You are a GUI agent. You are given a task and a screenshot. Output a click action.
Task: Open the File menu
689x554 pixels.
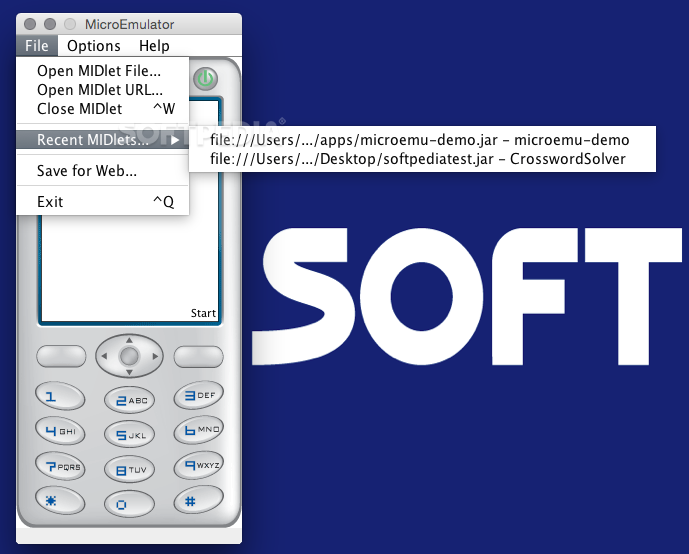click(36, 46)
